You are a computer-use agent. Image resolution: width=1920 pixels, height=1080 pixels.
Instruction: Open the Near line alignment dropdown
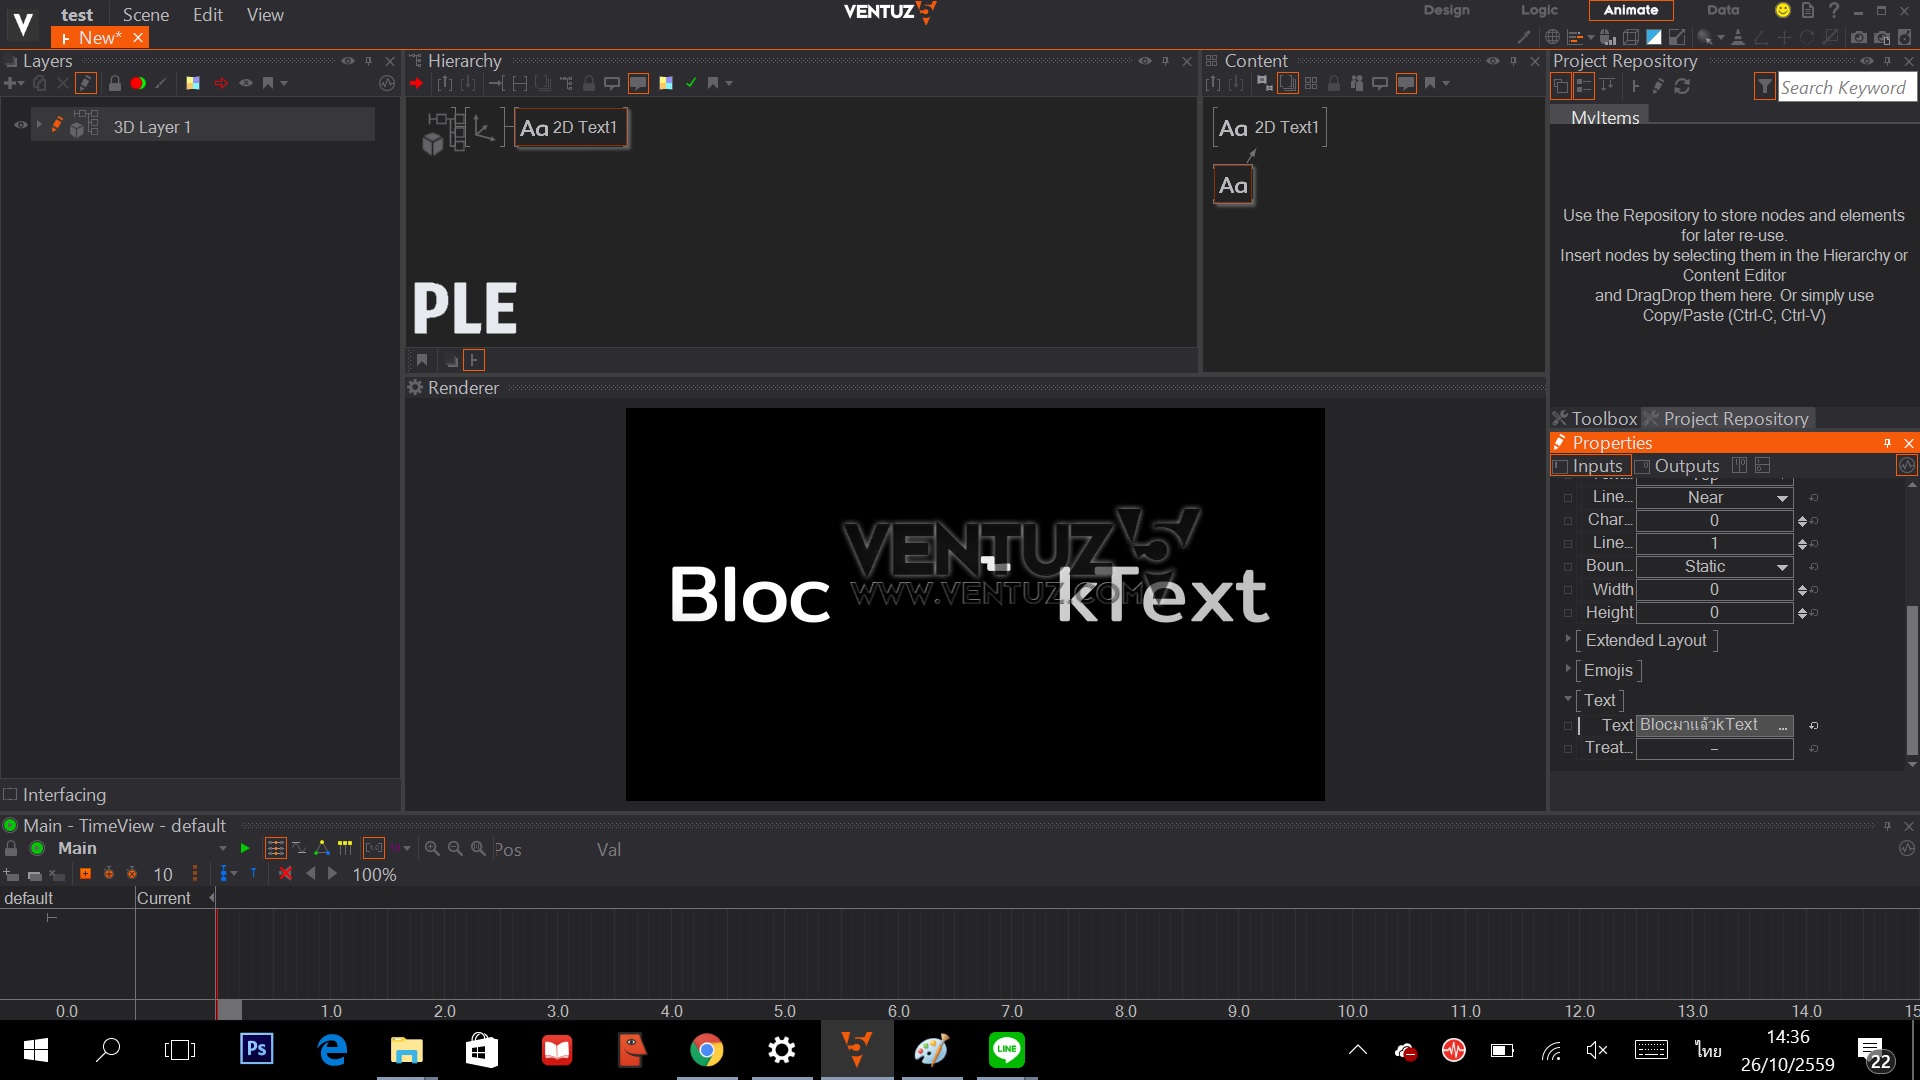click(1782, 498)
